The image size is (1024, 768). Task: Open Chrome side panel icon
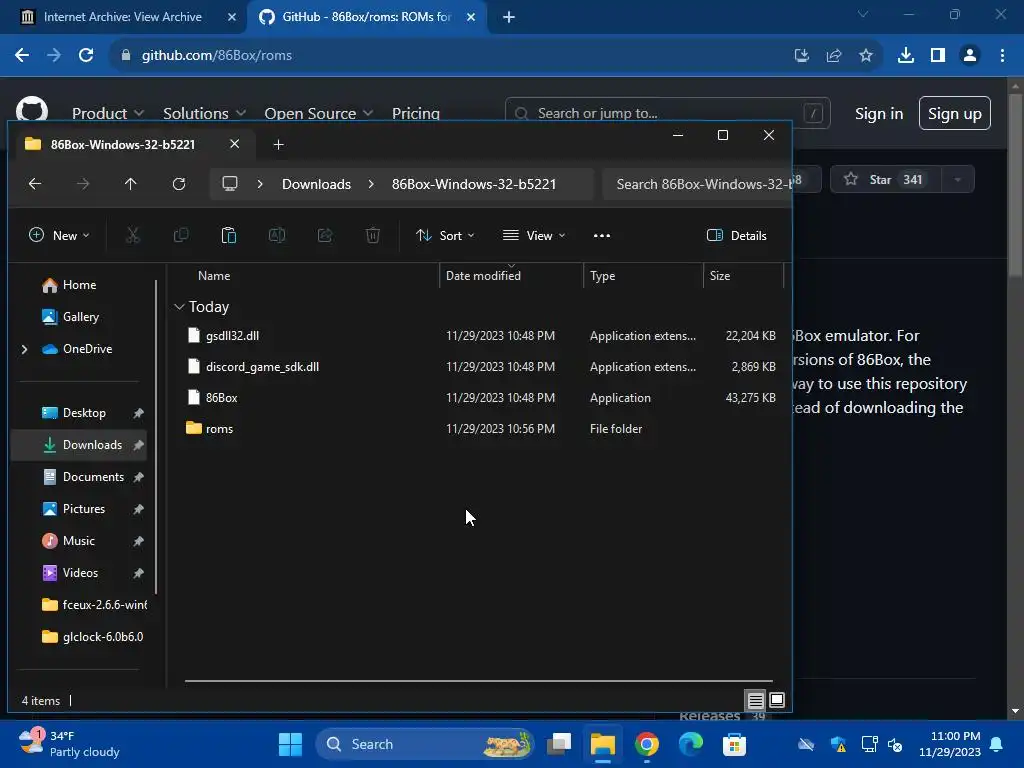(938, 56)
